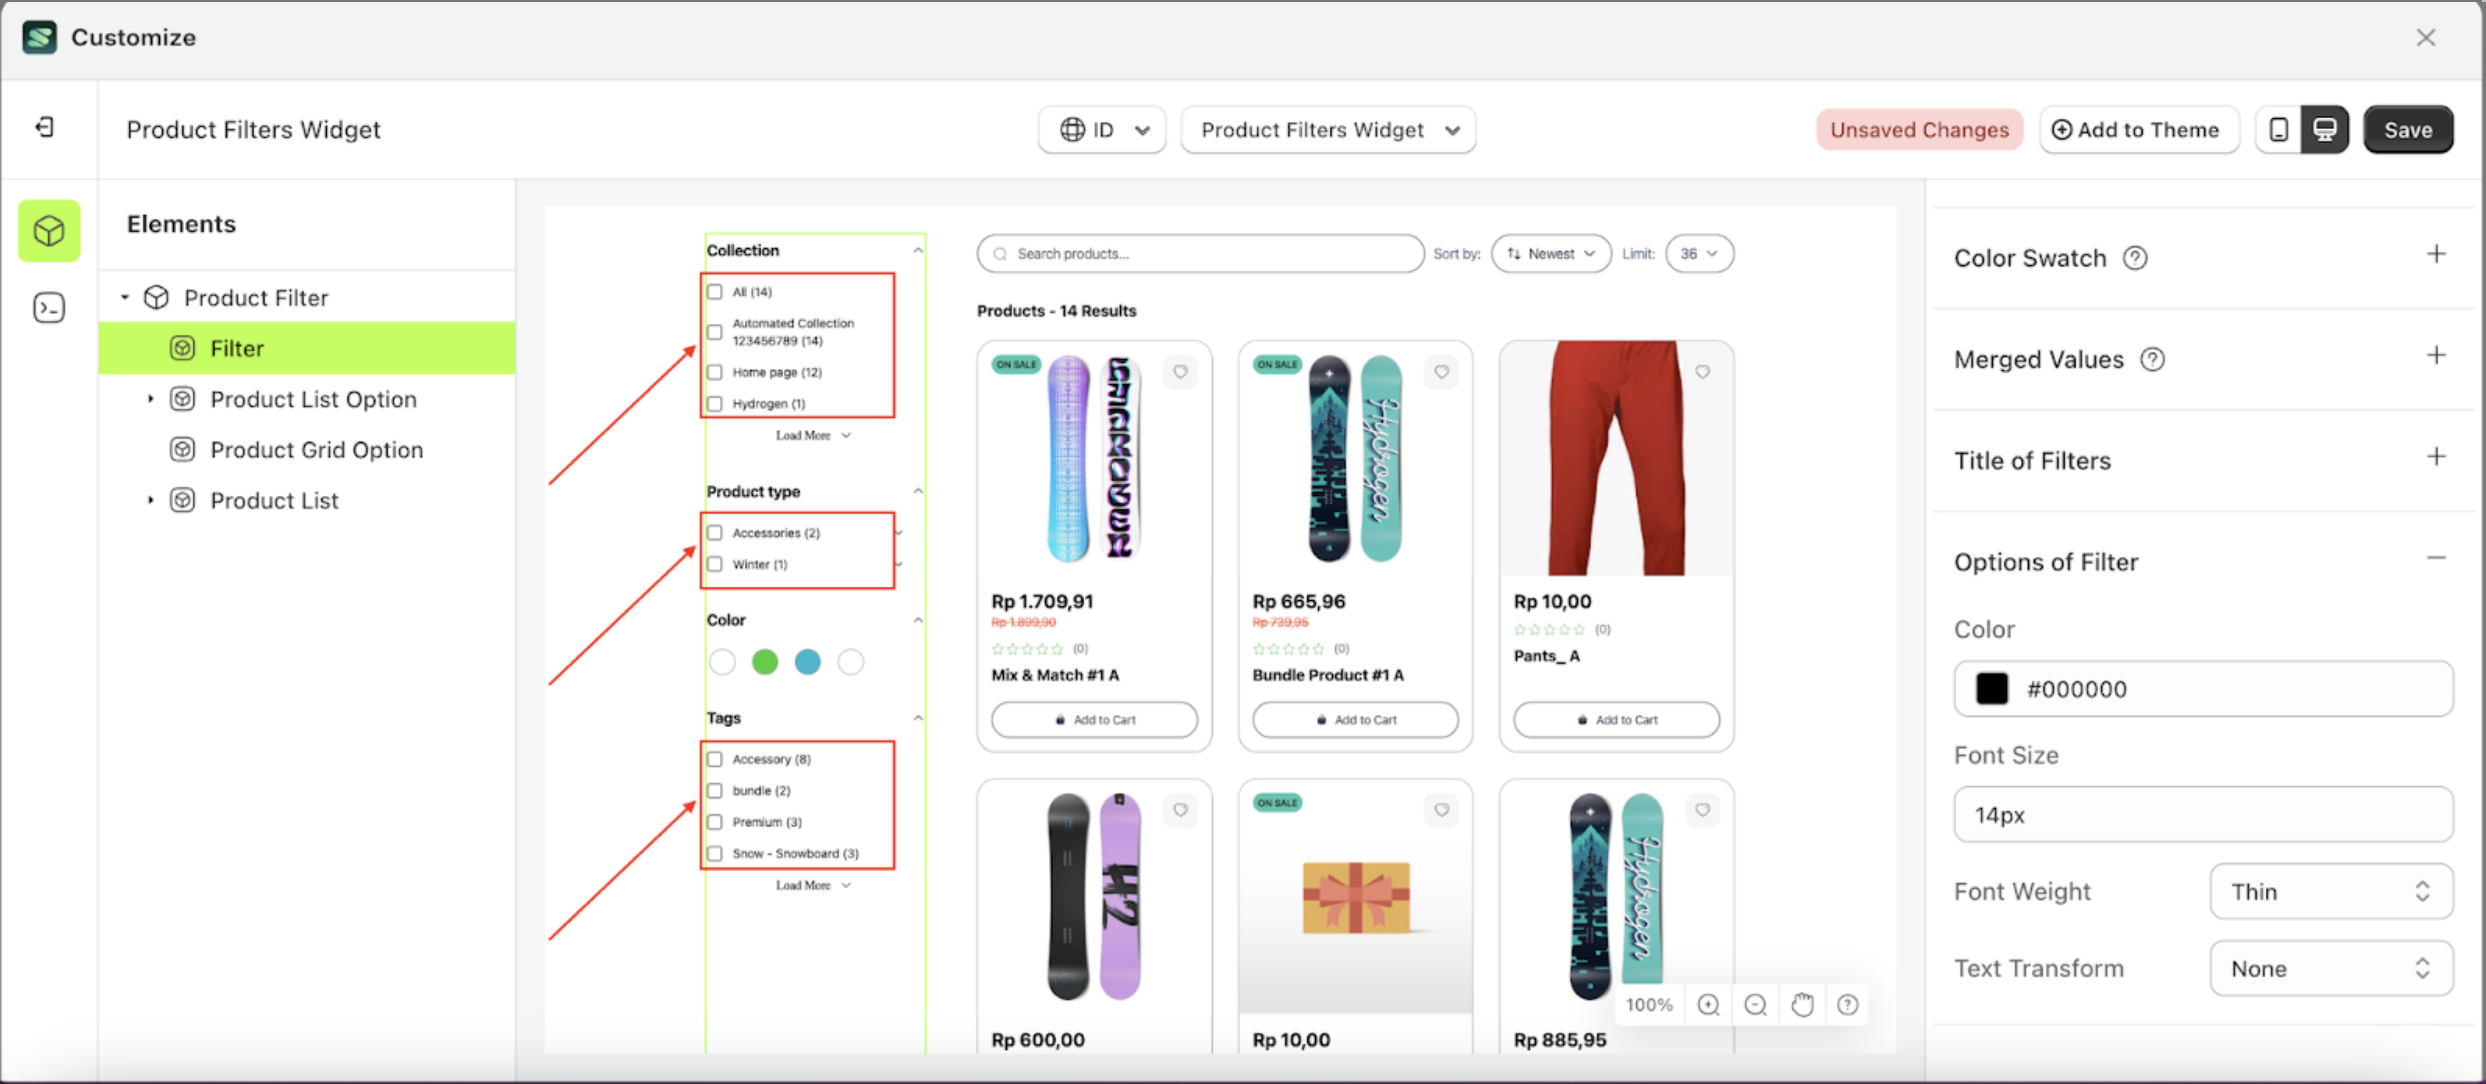
Task: Click the Elements cube icon in sidebar
Action: point(49,231)
